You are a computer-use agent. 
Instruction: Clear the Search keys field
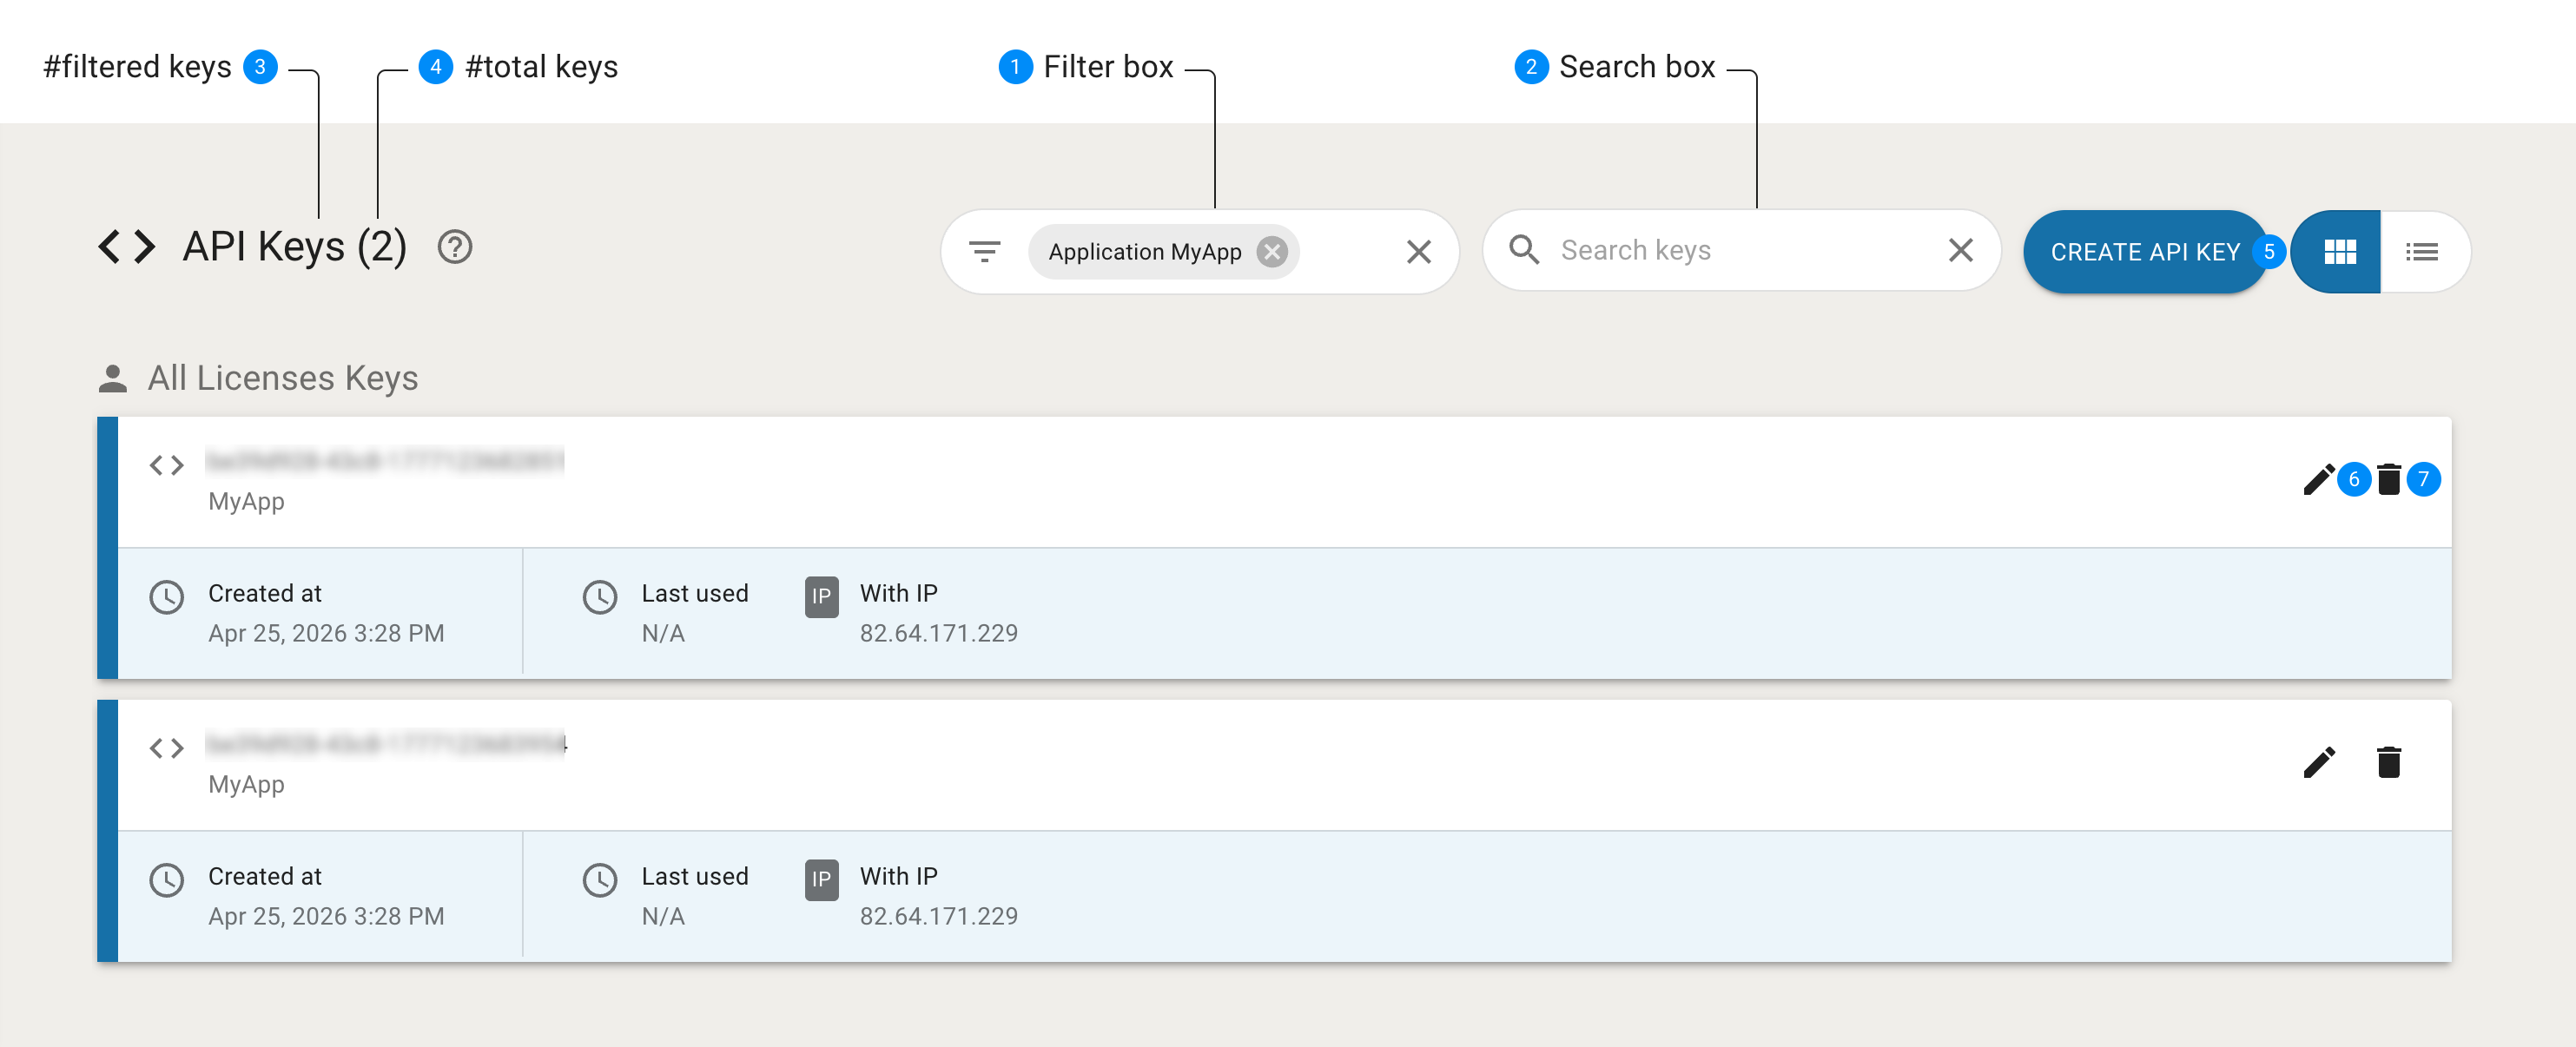click(1961, 250)
